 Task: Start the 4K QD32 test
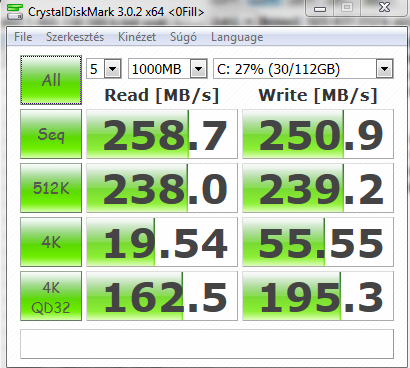pyautogui.click(x=51, y=296)
